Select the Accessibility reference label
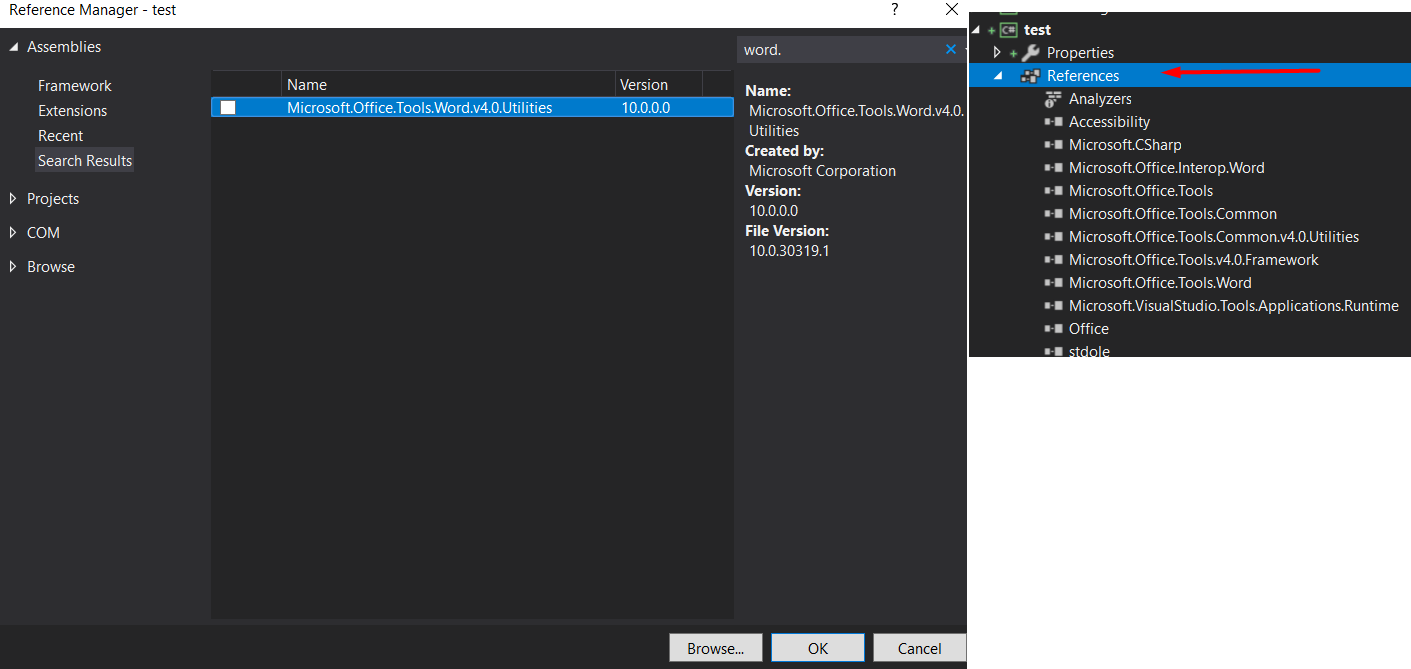Screen dimensions: 1411x669 coord(1109,122)
